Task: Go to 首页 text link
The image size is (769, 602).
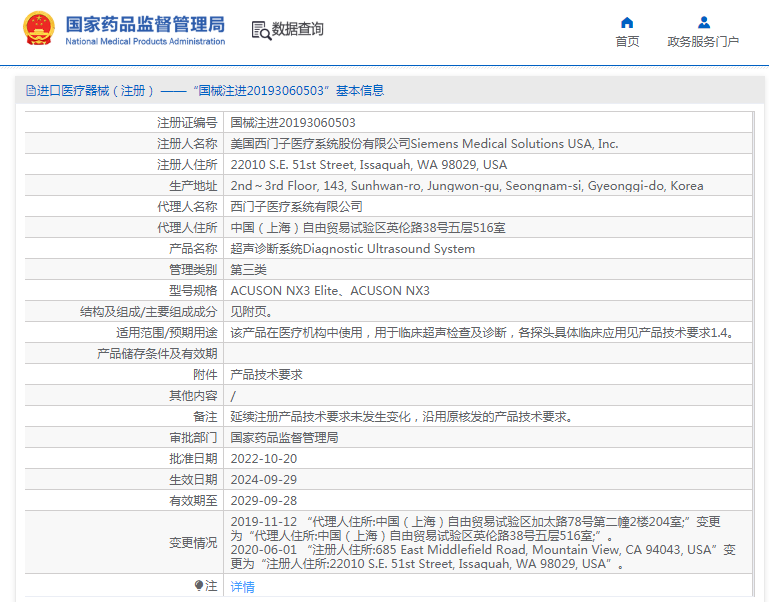Action: point(627,42)
